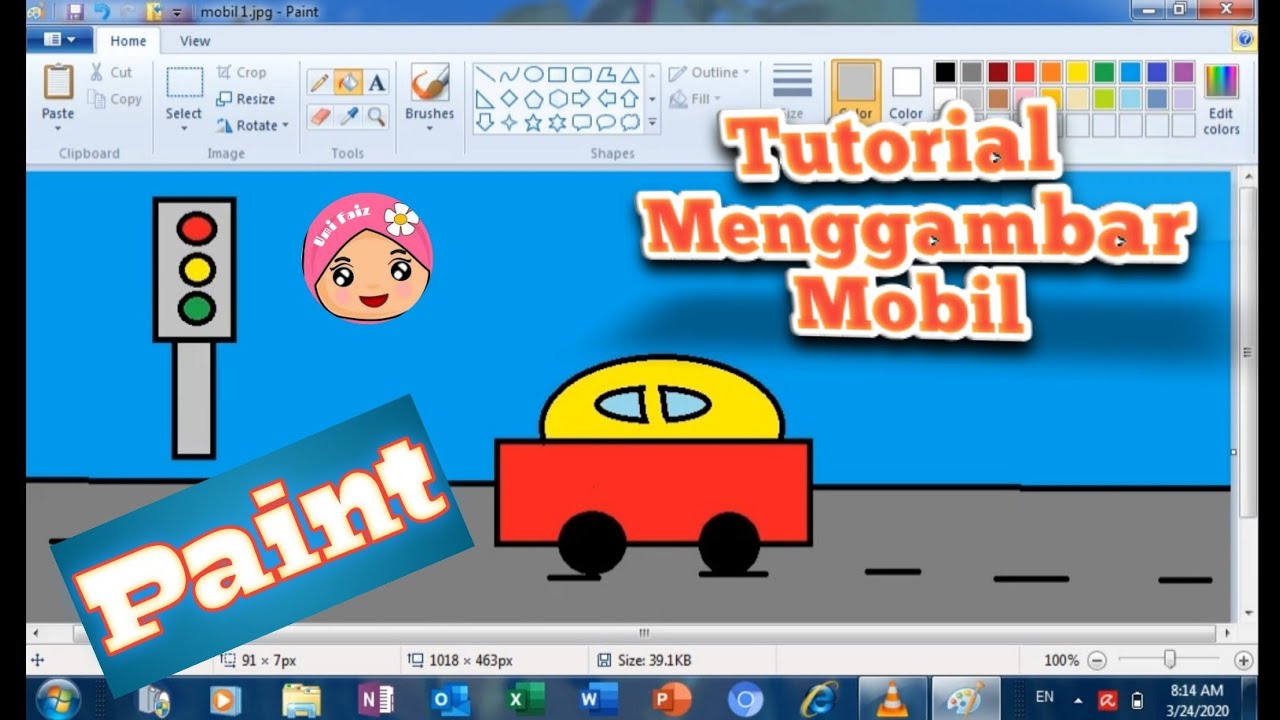The width and height of the screenshot is (1280, 720).
Task: Choose the Triangle shape
Action: (630, 75)
